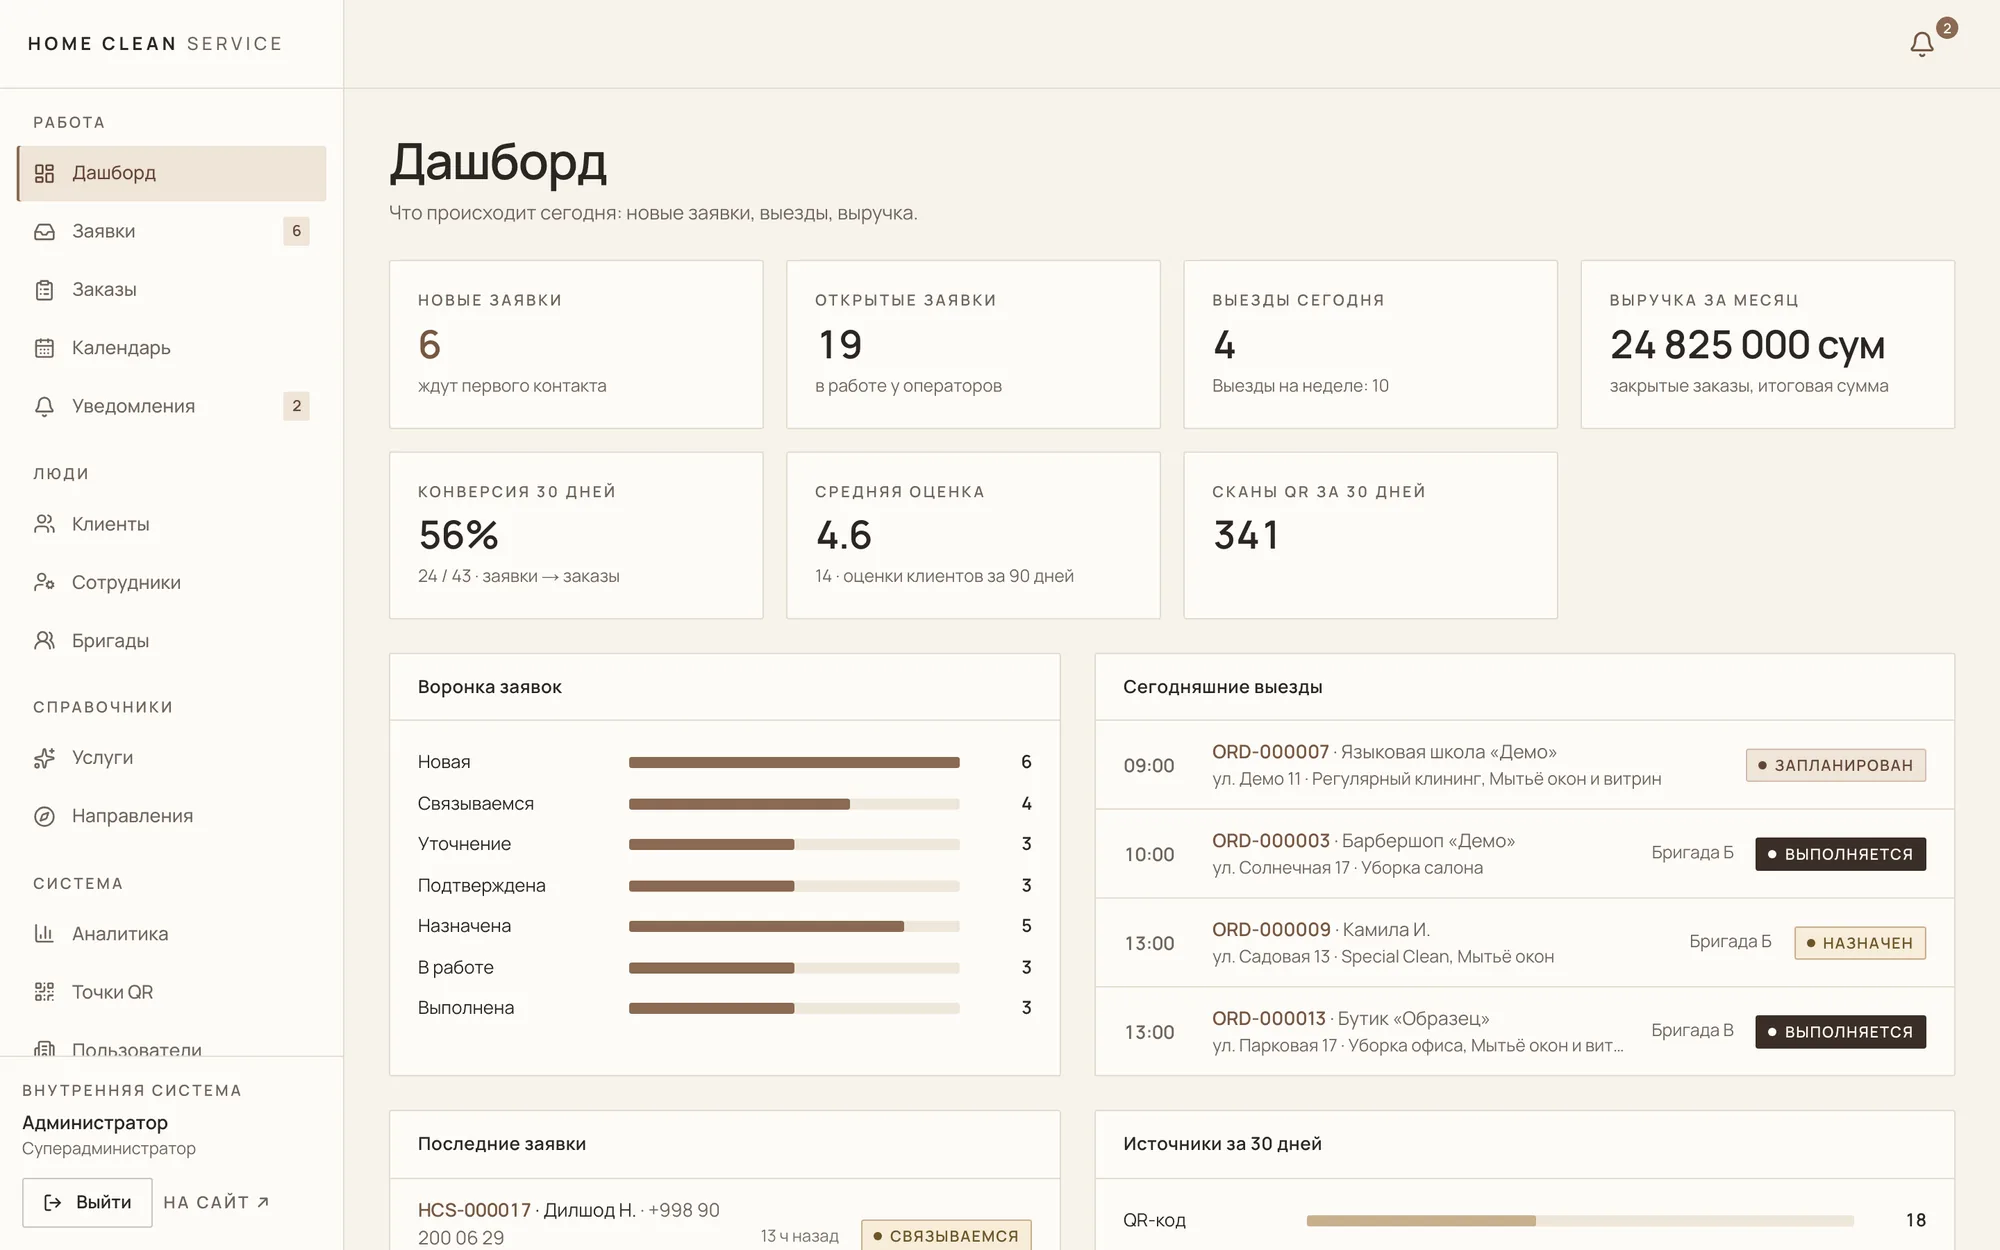Click the СРЕДНЯЯ ОЦЕНКА card
This screenshot has width=2000, height=1250.
point(973,535)
